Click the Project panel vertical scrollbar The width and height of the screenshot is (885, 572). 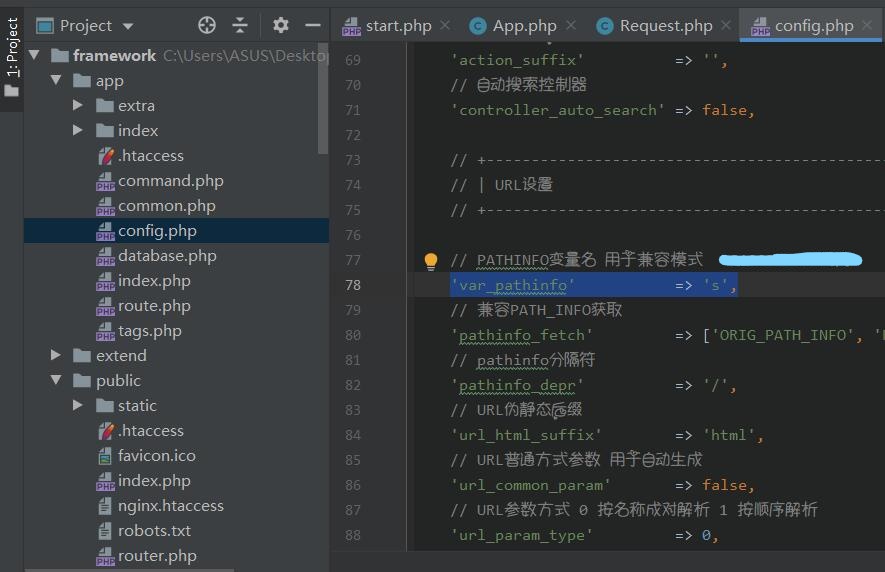[x=323, y=98]
